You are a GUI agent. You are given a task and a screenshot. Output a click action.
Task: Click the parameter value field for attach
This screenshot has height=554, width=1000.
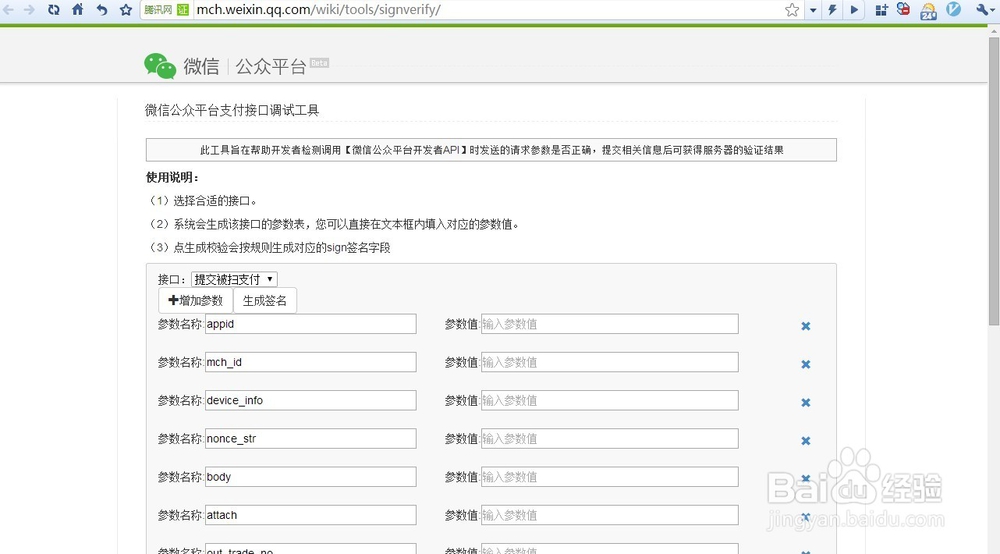click(610, 515)
